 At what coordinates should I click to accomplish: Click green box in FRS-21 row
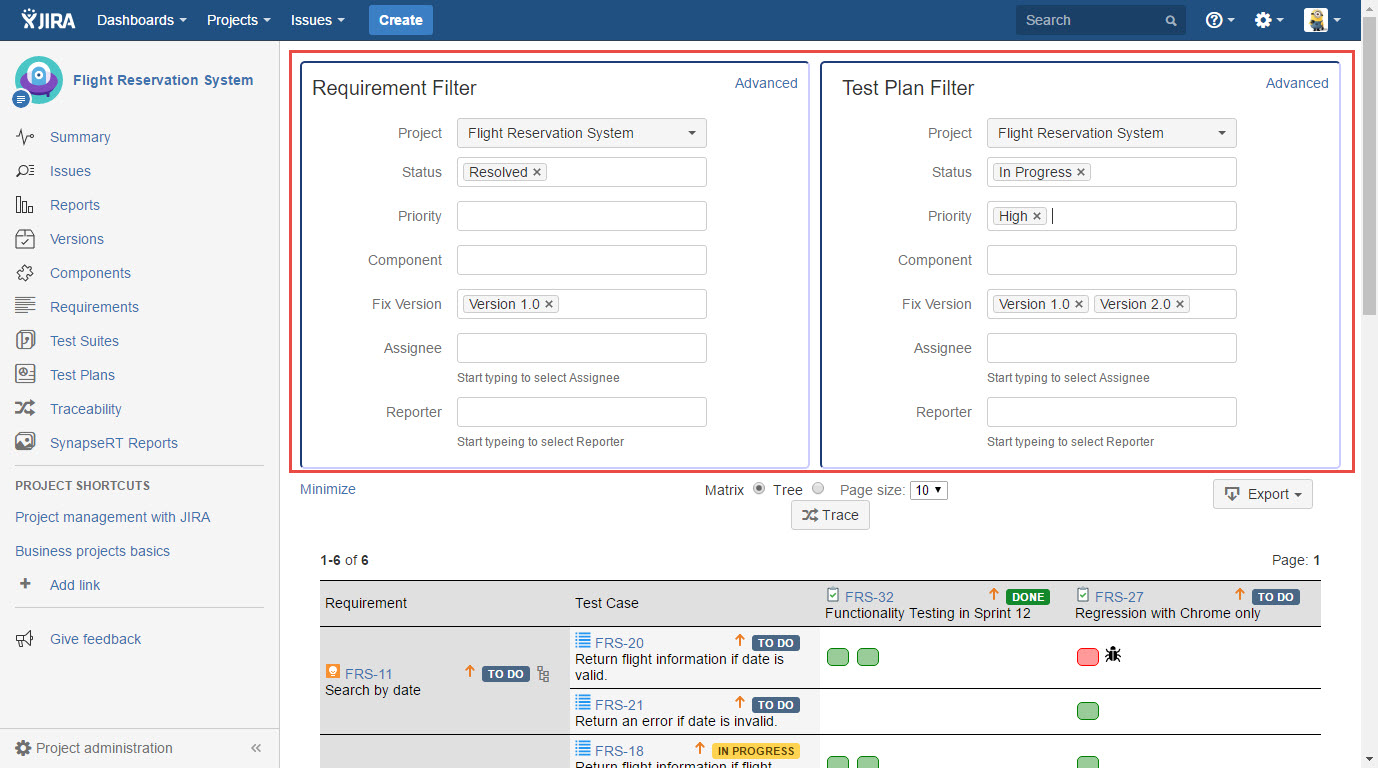[1088, 711]
